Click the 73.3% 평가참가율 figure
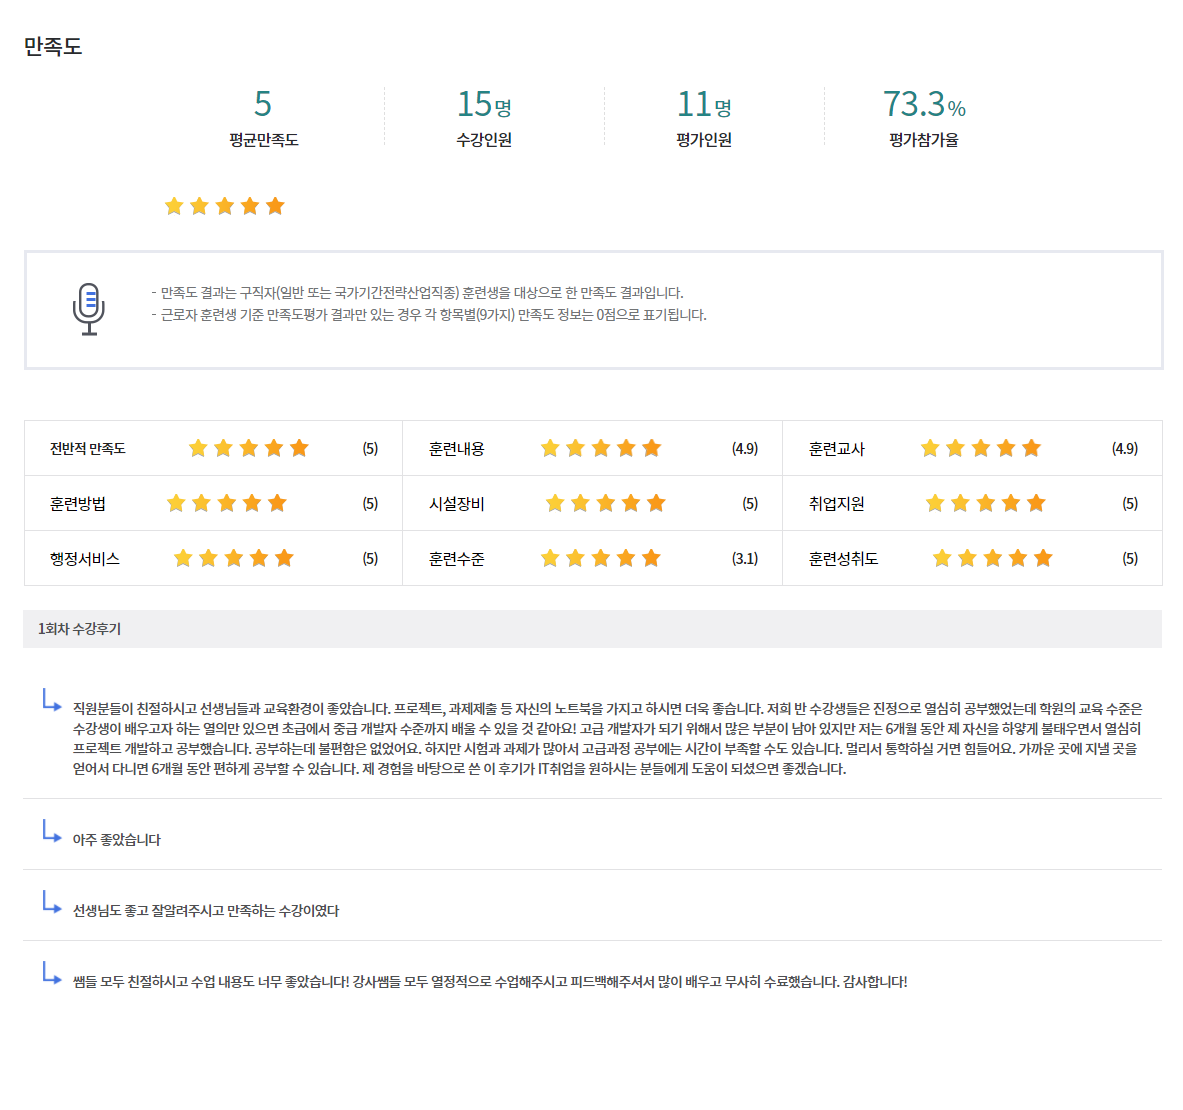This screenshot has width=1183, height=1110. pyautogui.click(x=923, y=104)
